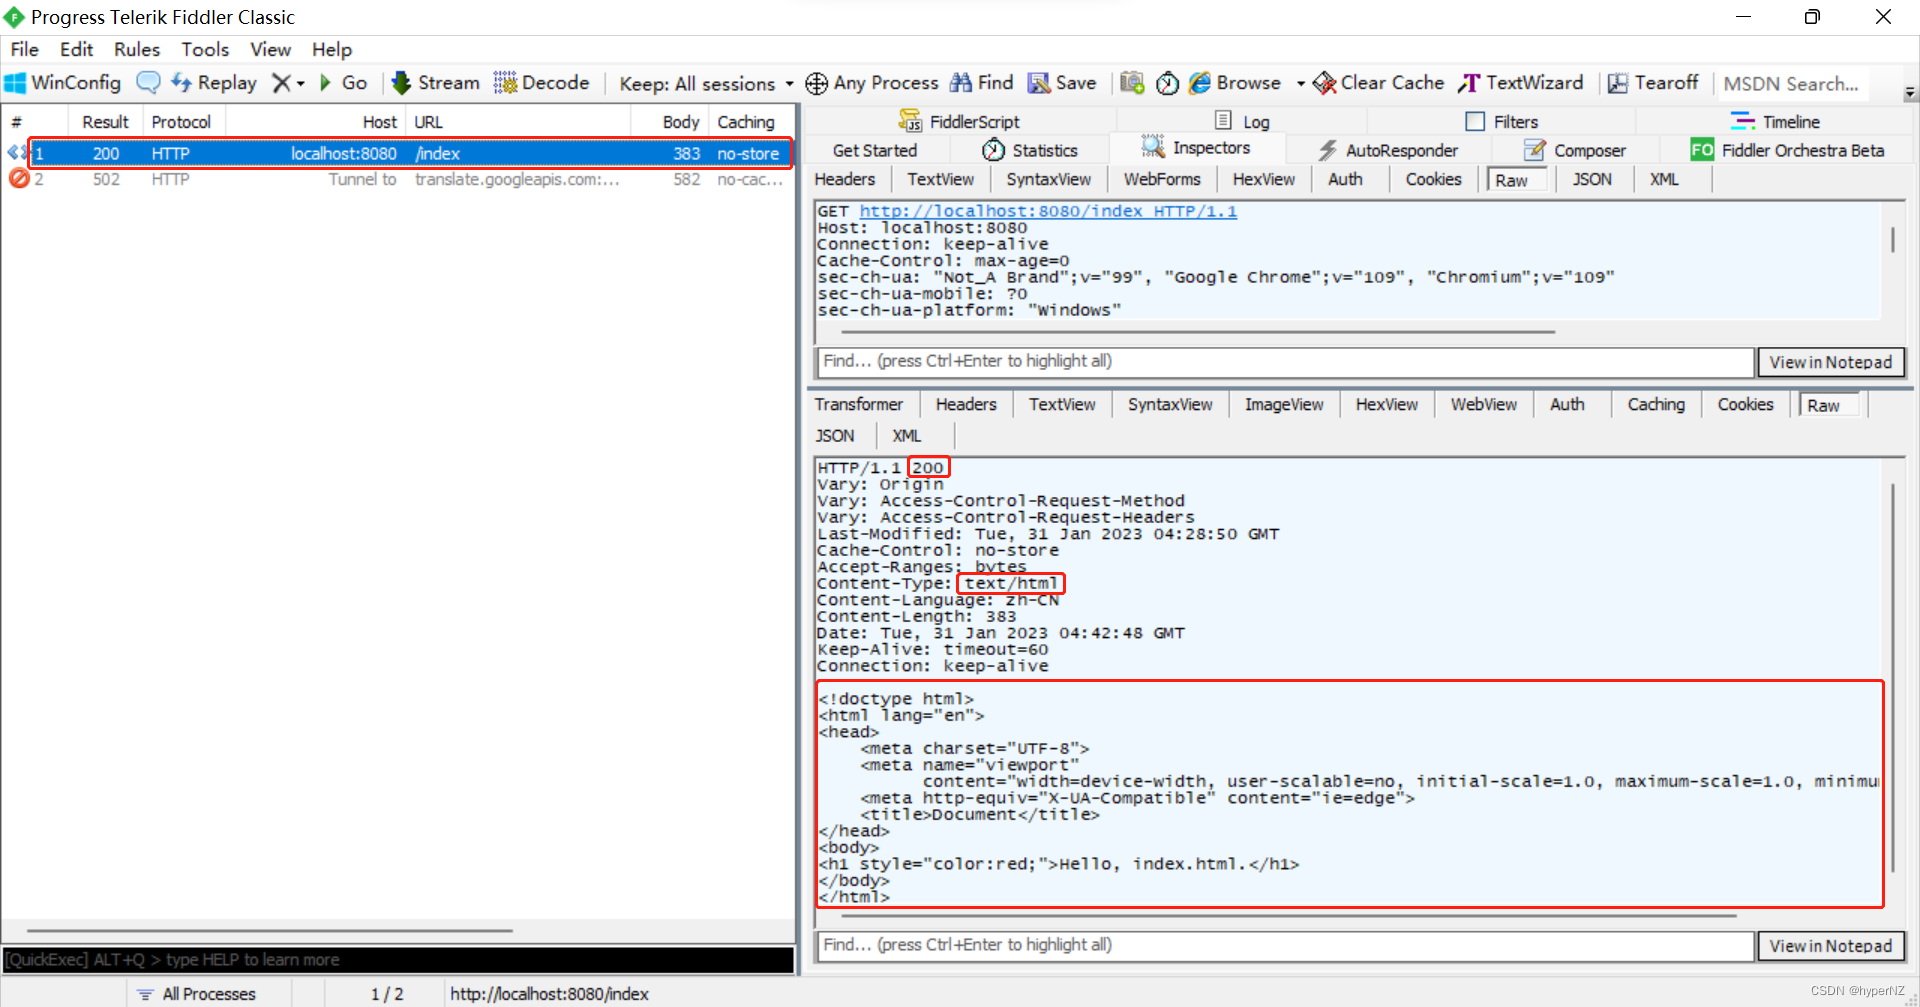Click the session list horizontal scrollbar
This screenshot has height=1007, width=1920.
[x=270, y=931]
